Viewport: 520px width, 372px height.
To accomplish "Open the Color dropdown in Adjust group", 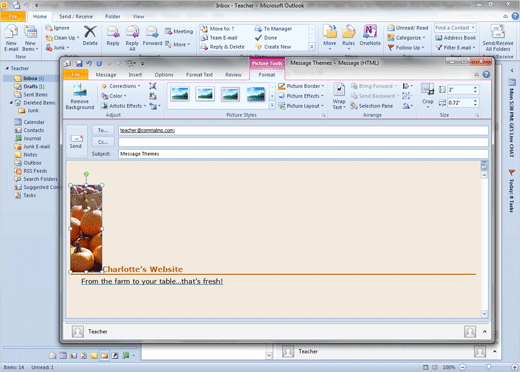I will pos(114,96).
